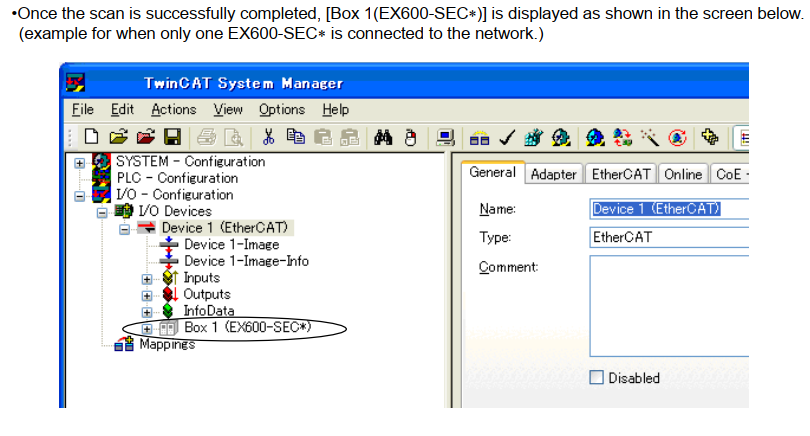
Task: Open the Help menu
Action: coord(336,110)
